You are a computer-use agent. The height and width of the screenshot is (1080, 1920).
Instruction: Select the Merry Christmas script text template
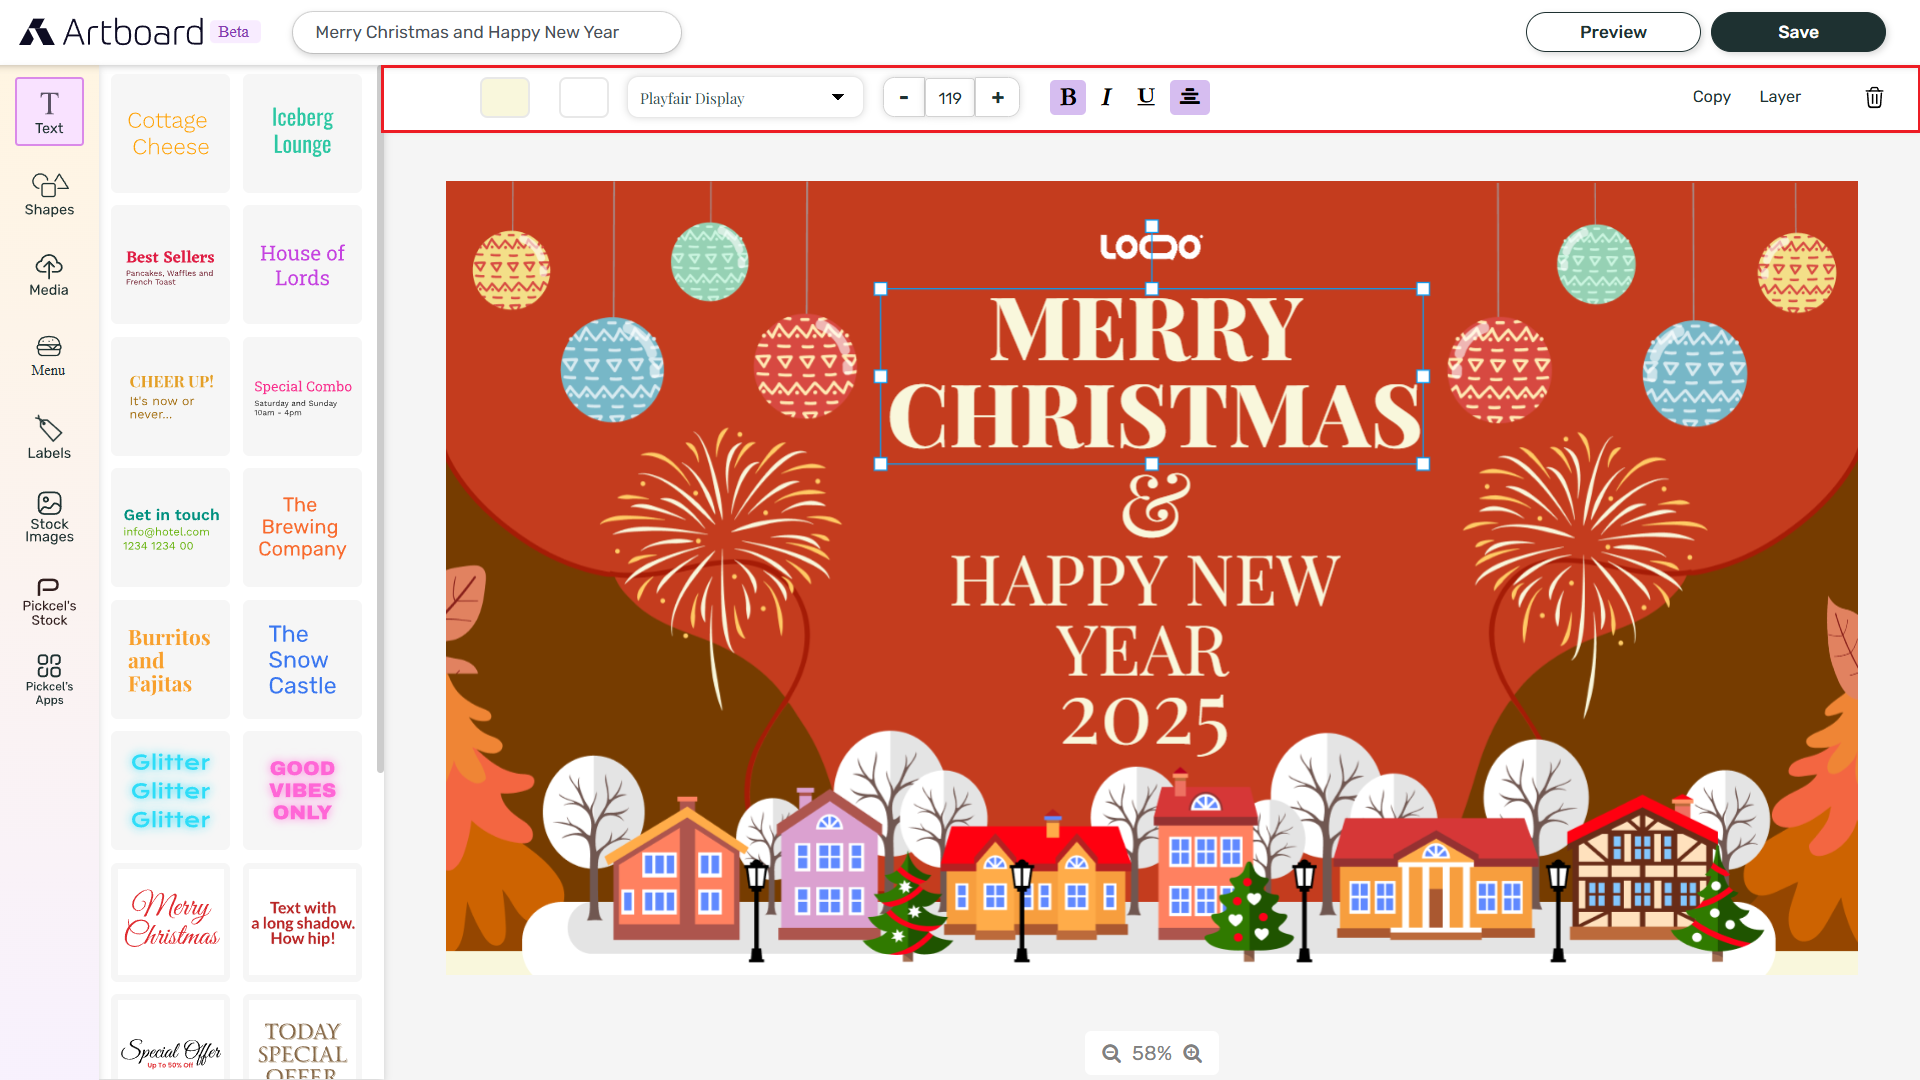coord(170,921)
